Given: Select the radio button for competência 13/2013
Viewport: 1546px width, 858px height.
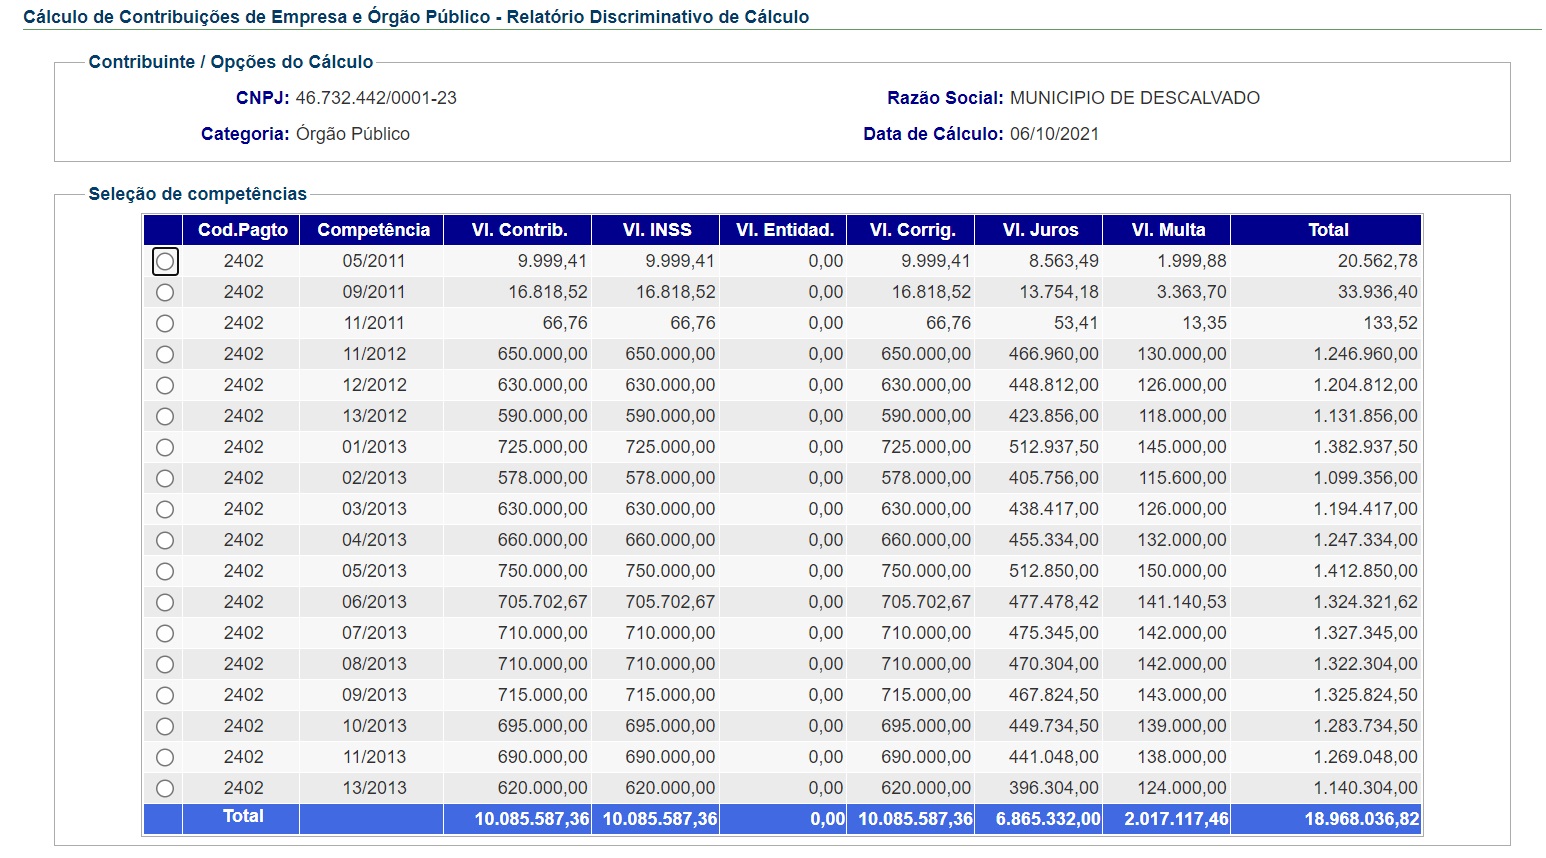Looking at the screenshot, I should coord(165,789).
